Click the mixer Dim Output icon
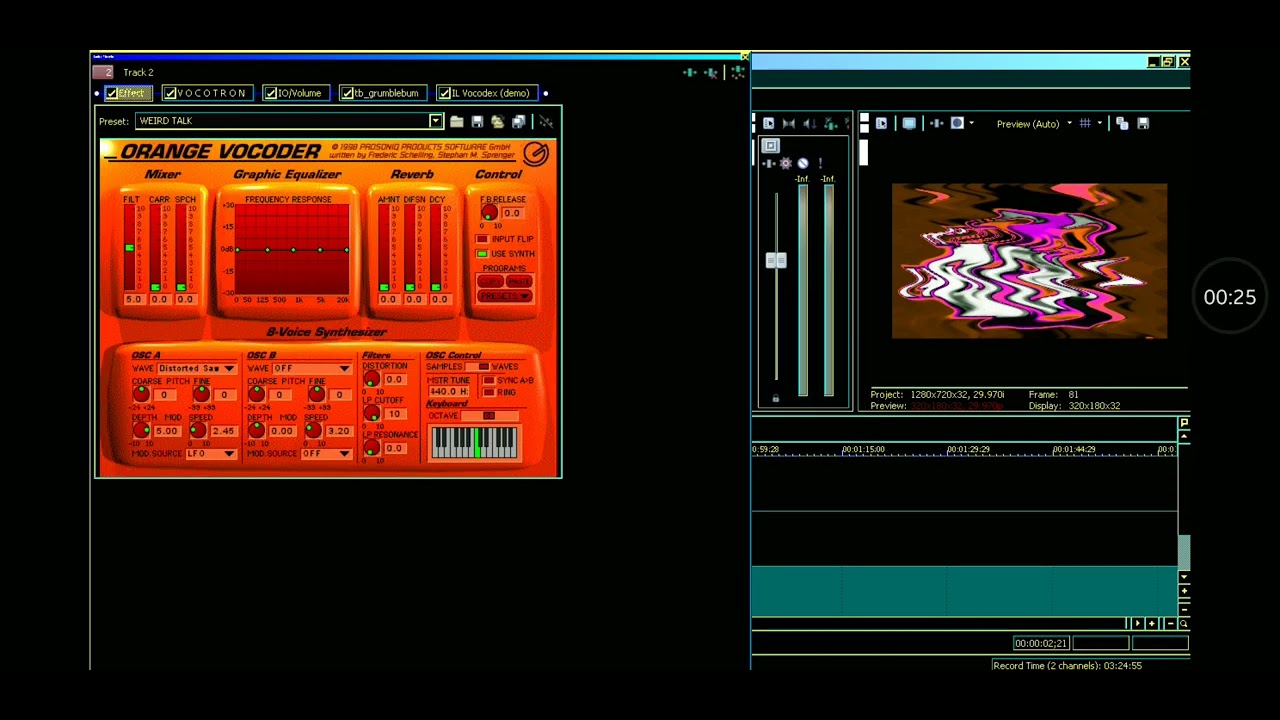The width and height of the screenshot is (1280, 720). (x=810, y=123)
